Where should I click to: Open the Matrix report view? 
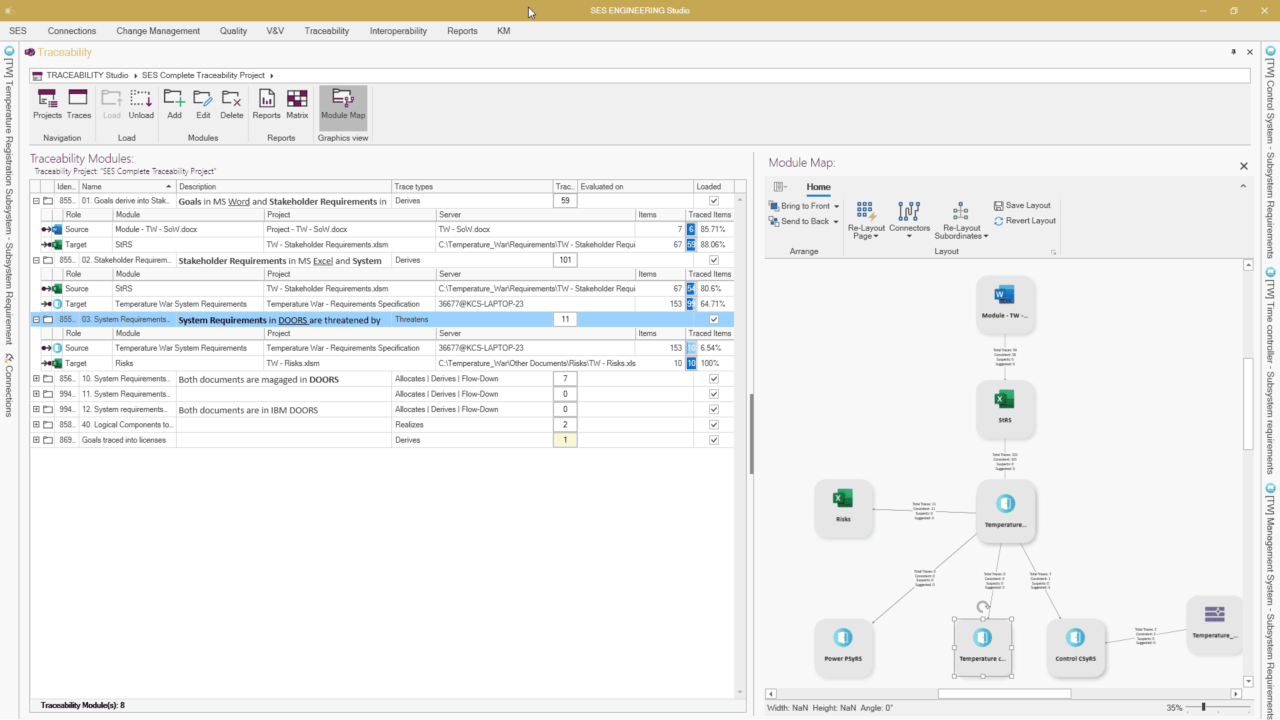296,103
